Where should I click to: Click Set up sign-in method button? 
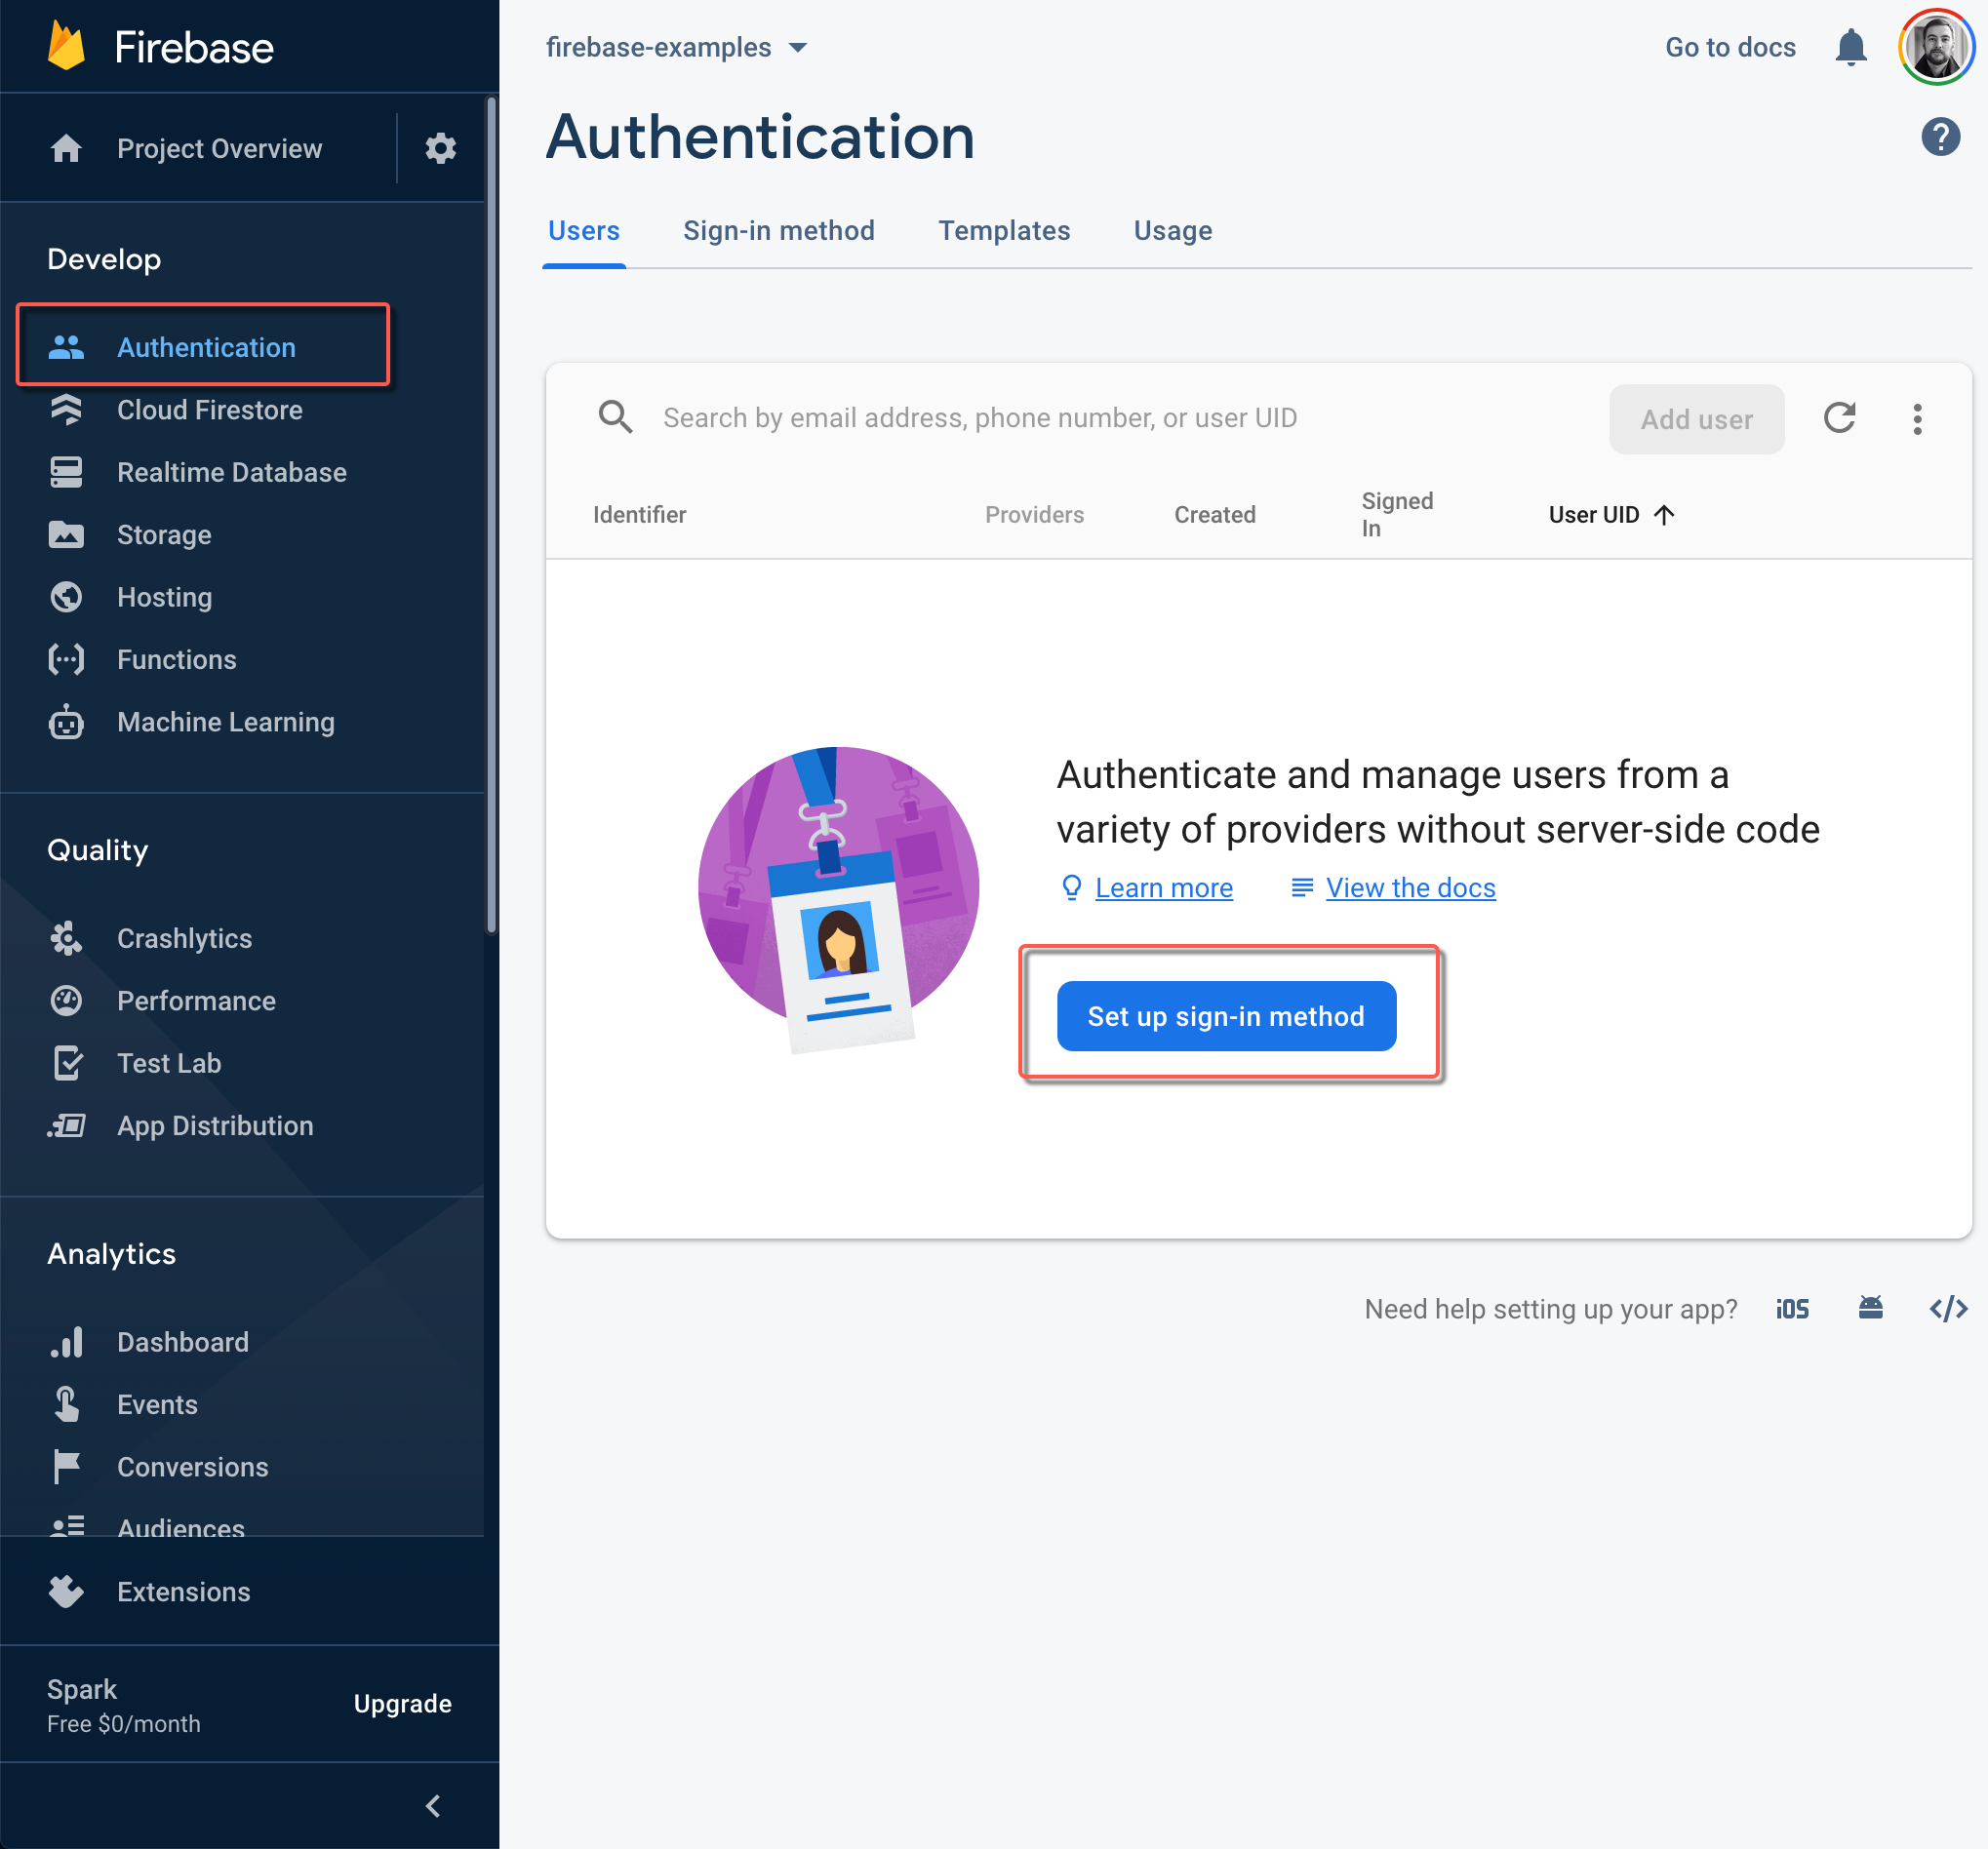pyautogui.click(x=1226, y=1015)
